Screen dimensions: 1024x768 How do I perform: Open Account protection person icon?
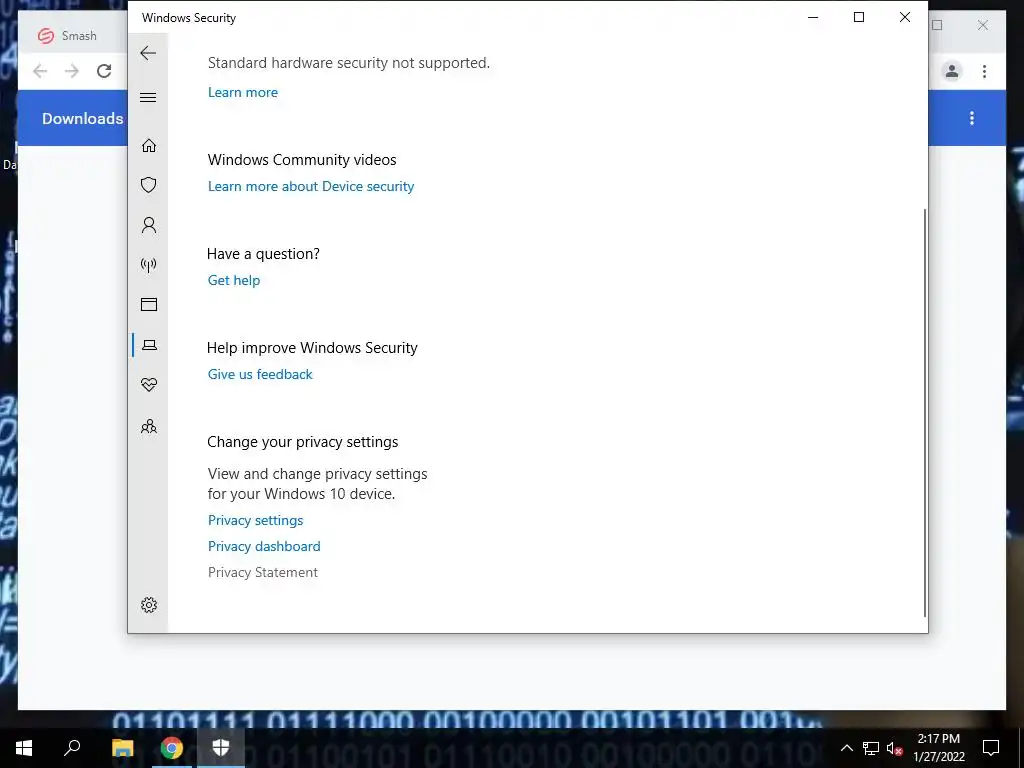point(149,225)
